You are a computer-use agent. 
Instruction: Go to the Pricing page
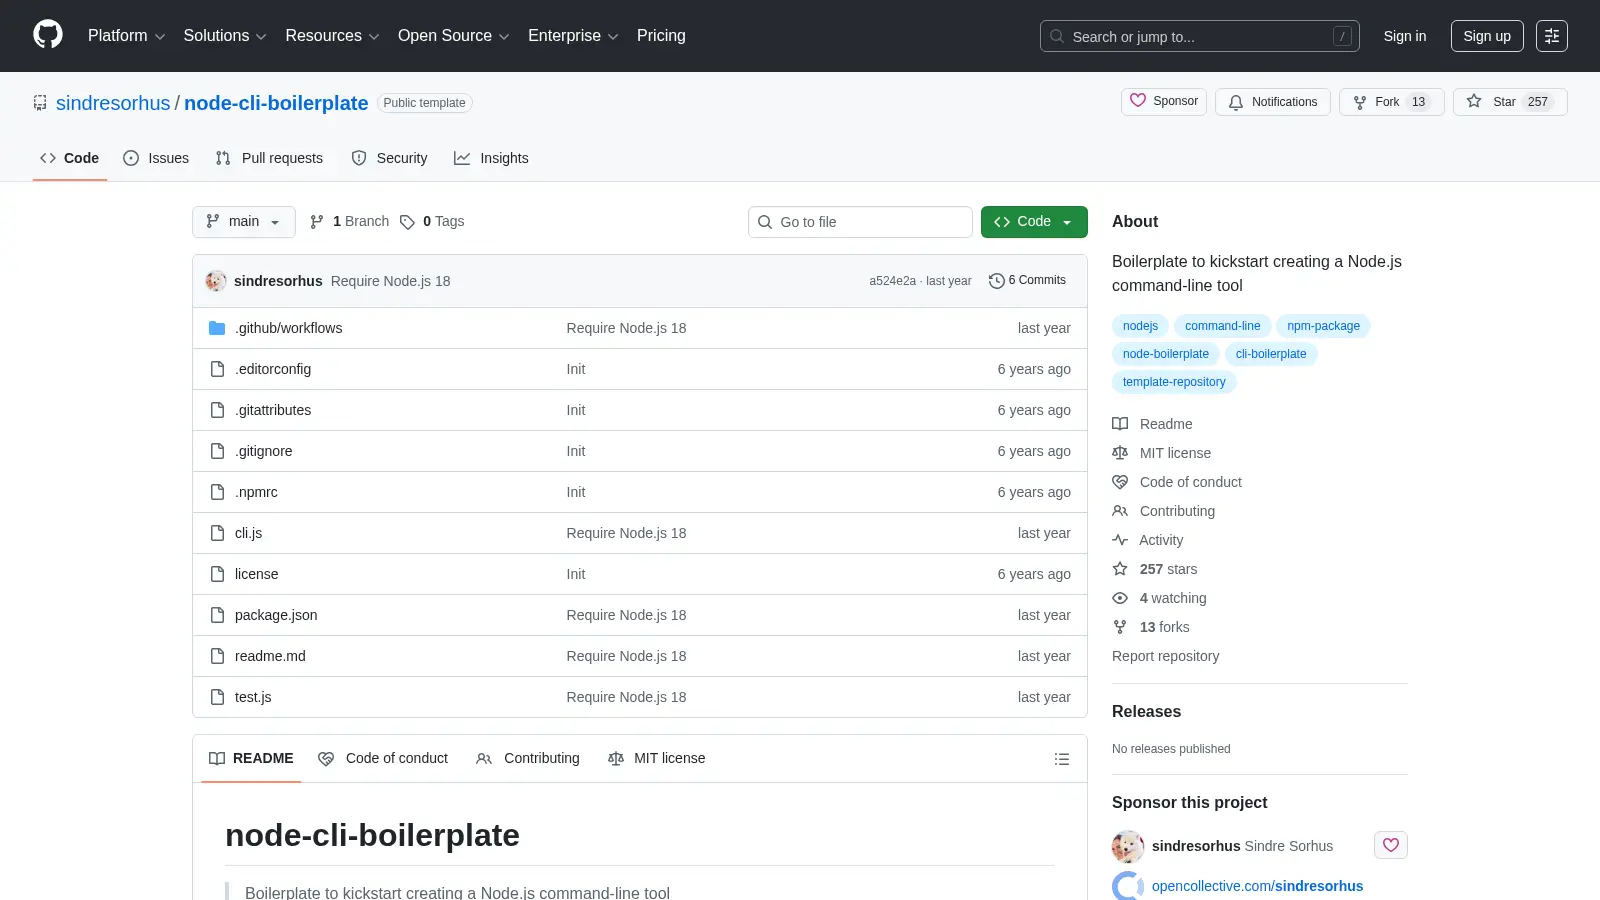tap(661, 36)
